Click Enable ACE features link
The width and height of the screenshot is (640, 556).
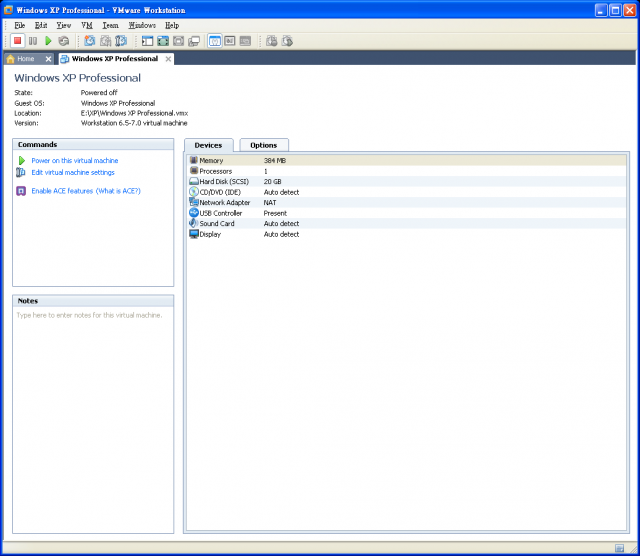(x=62, y=191)
